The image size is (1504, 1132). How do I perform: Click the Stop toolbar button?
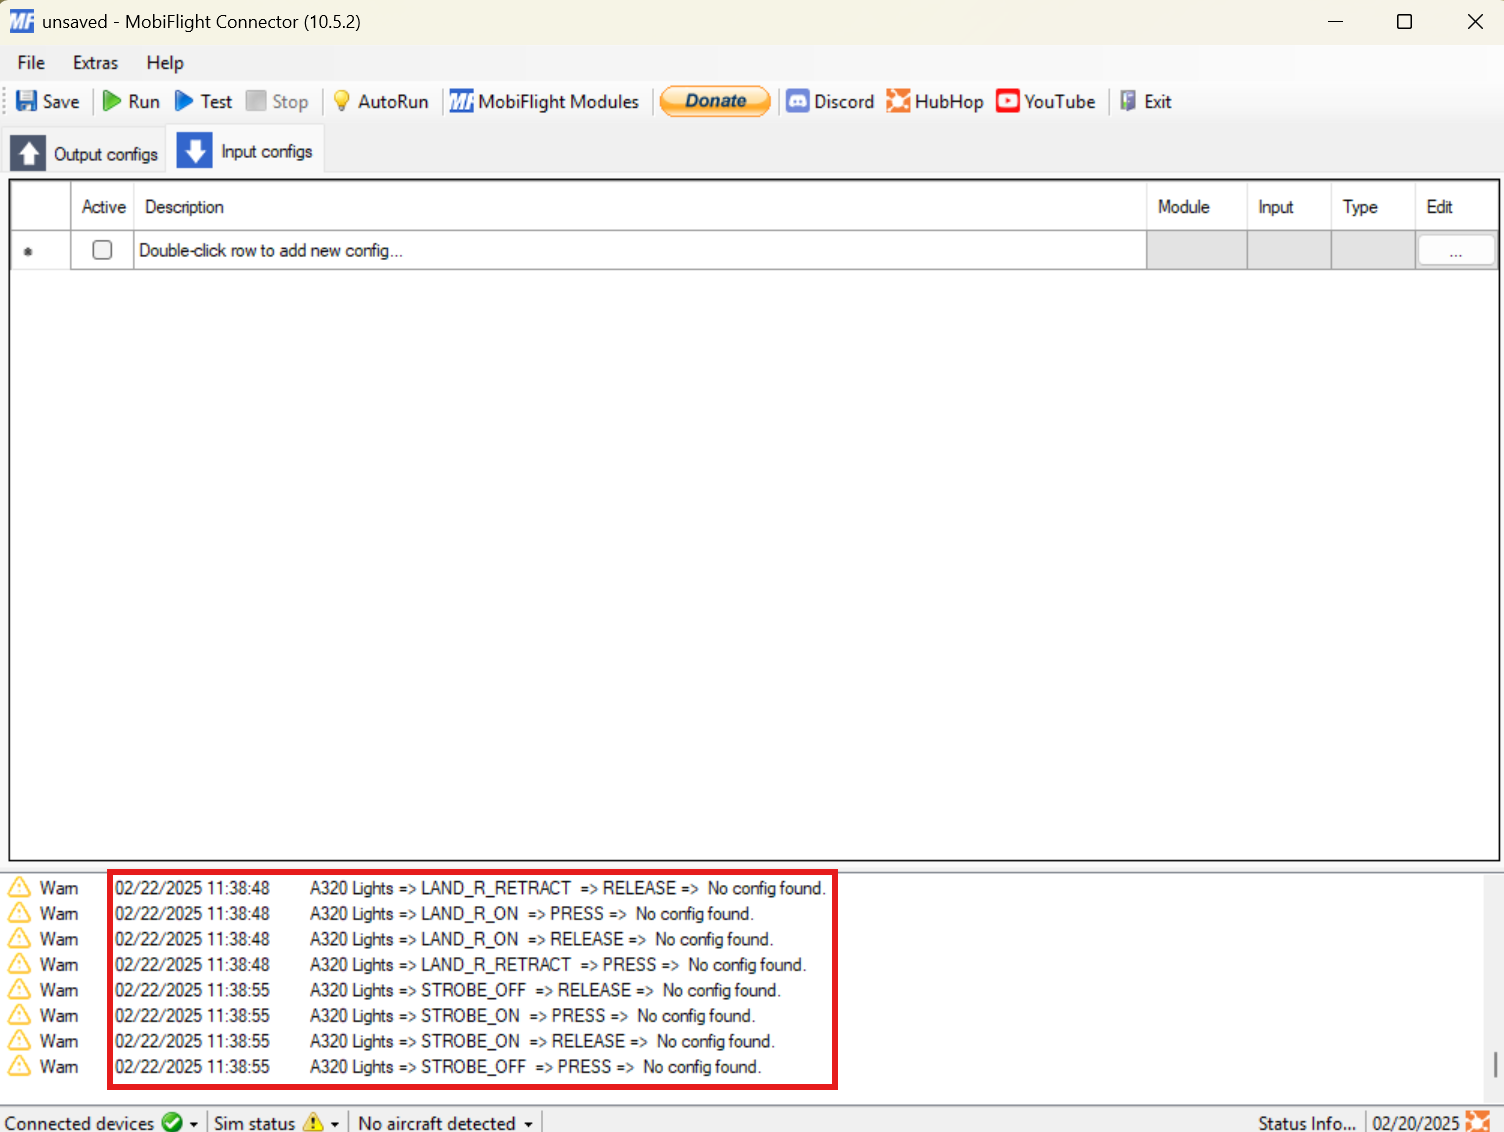coord(277,101)
